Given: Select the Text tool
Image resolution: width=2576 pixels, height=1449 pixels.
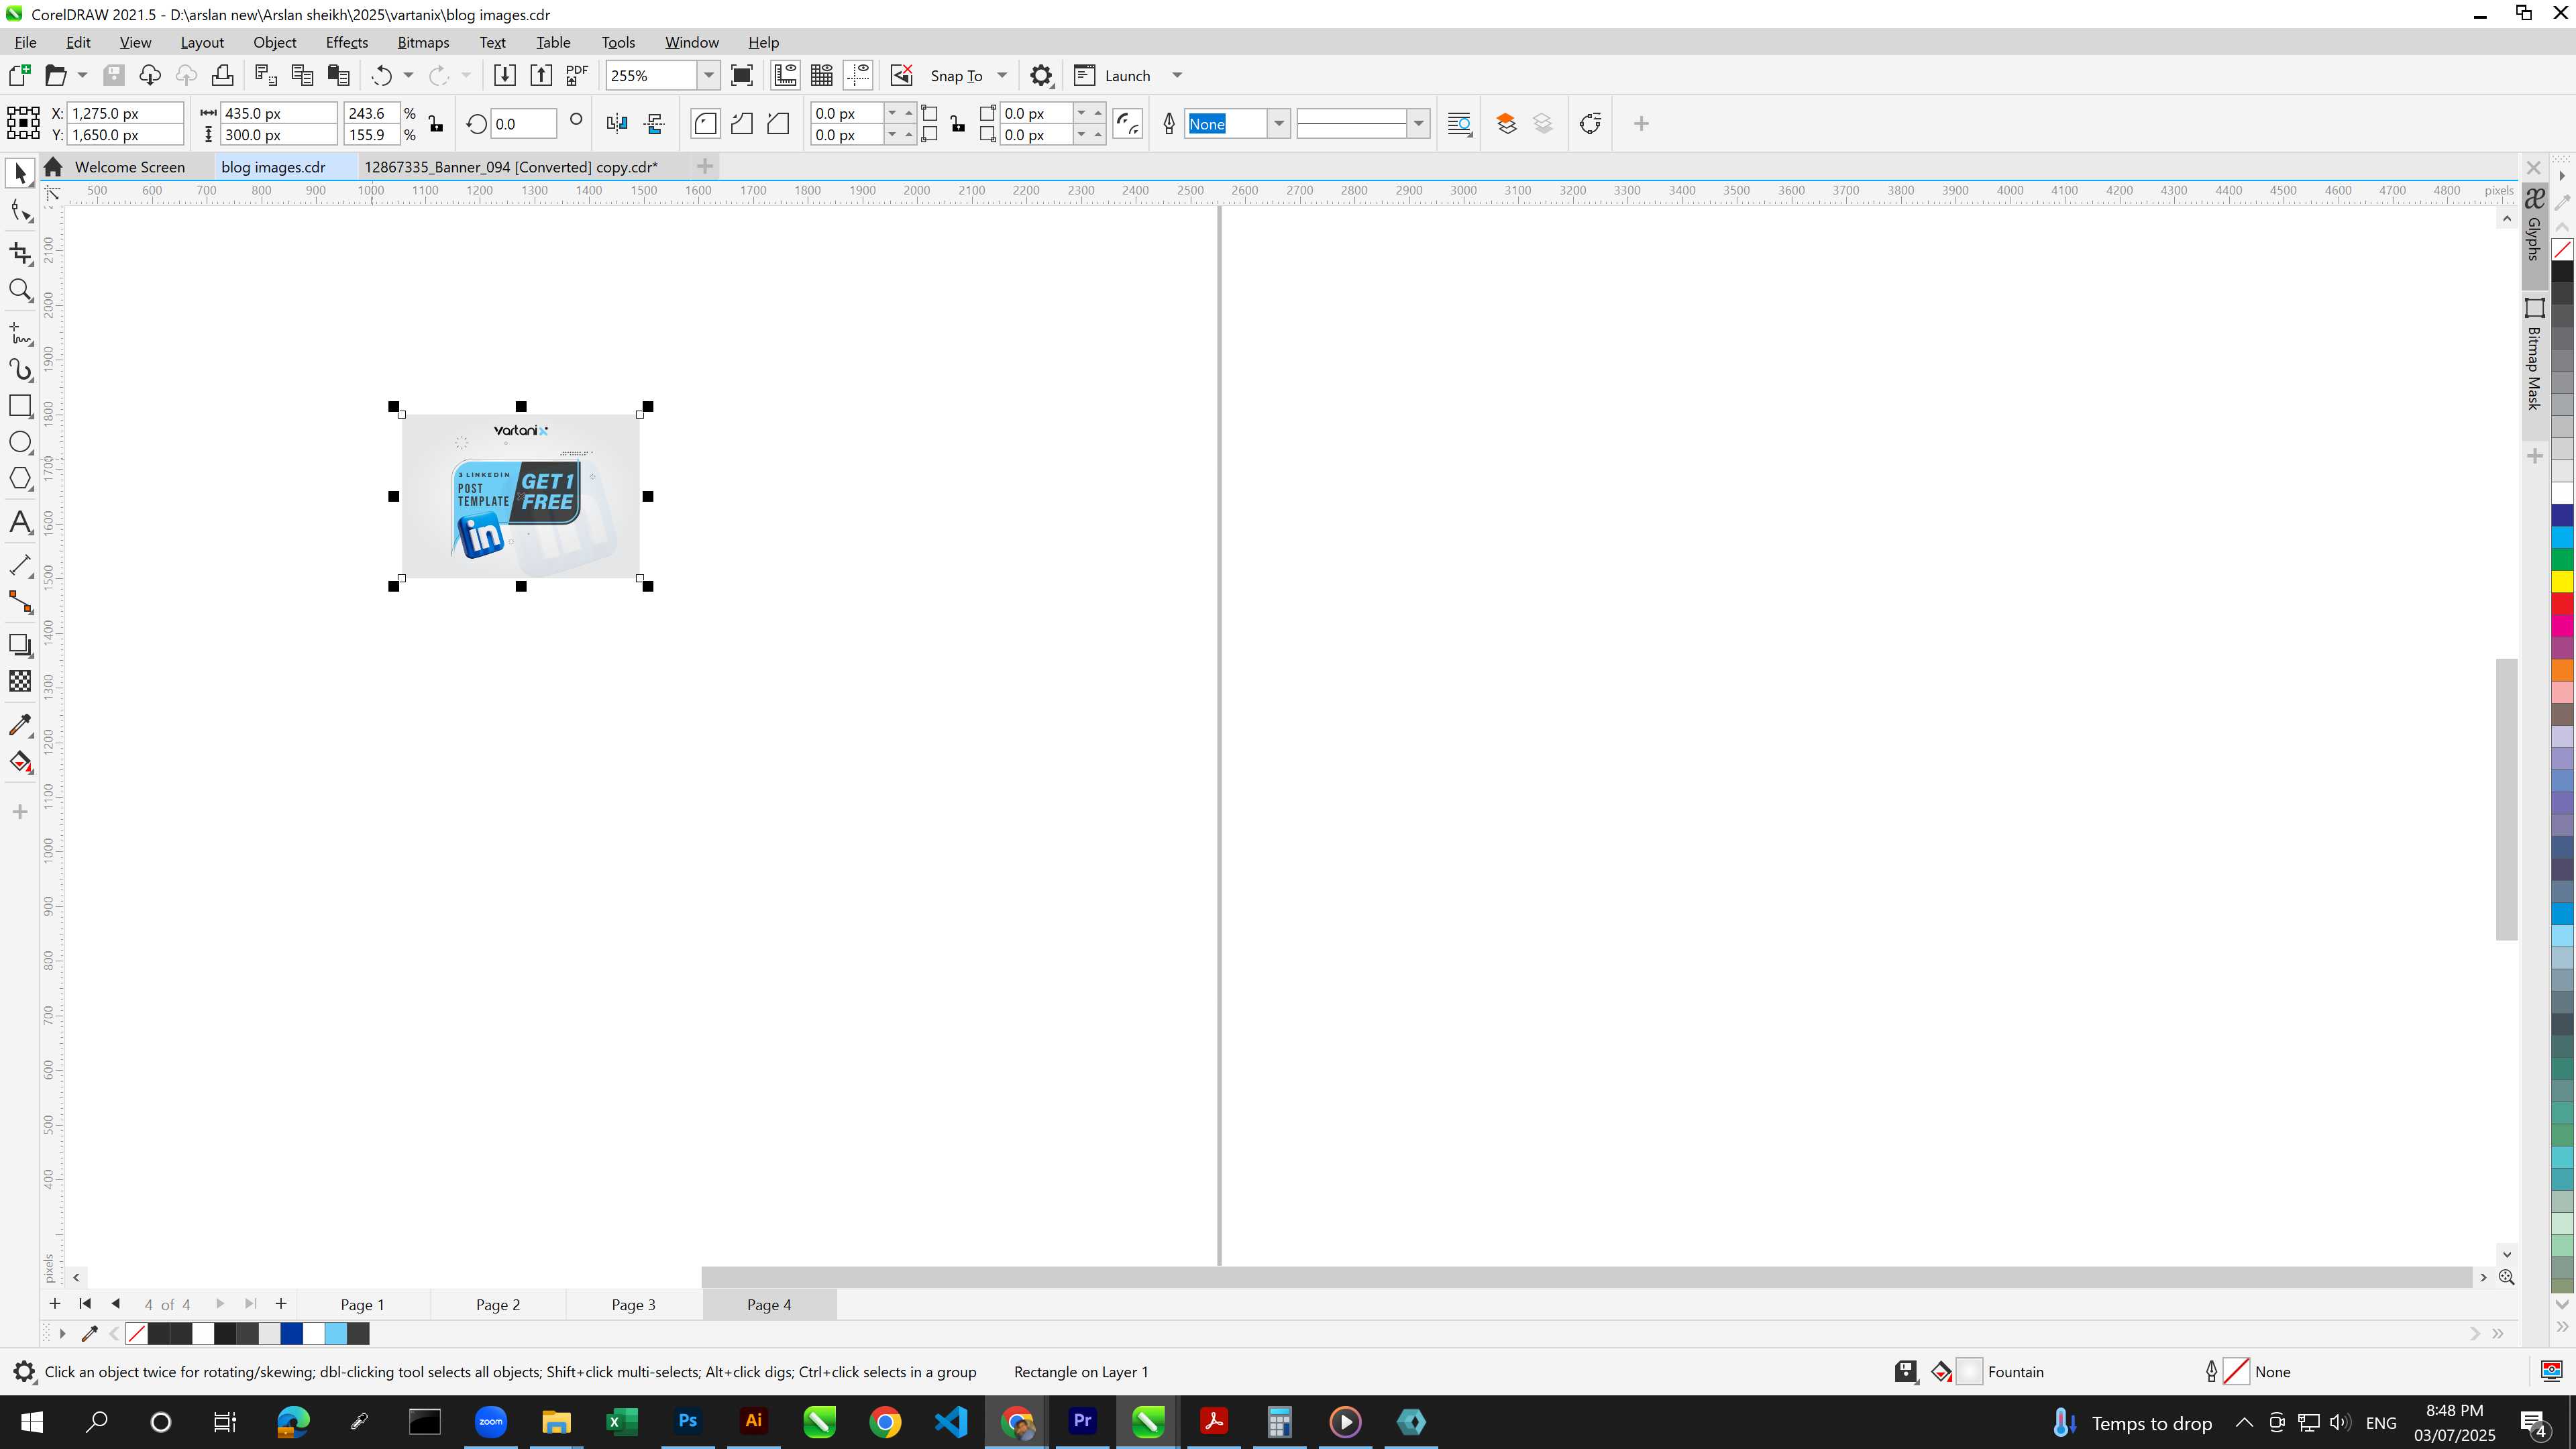Looking at the screenshot, I should (20, 522).
